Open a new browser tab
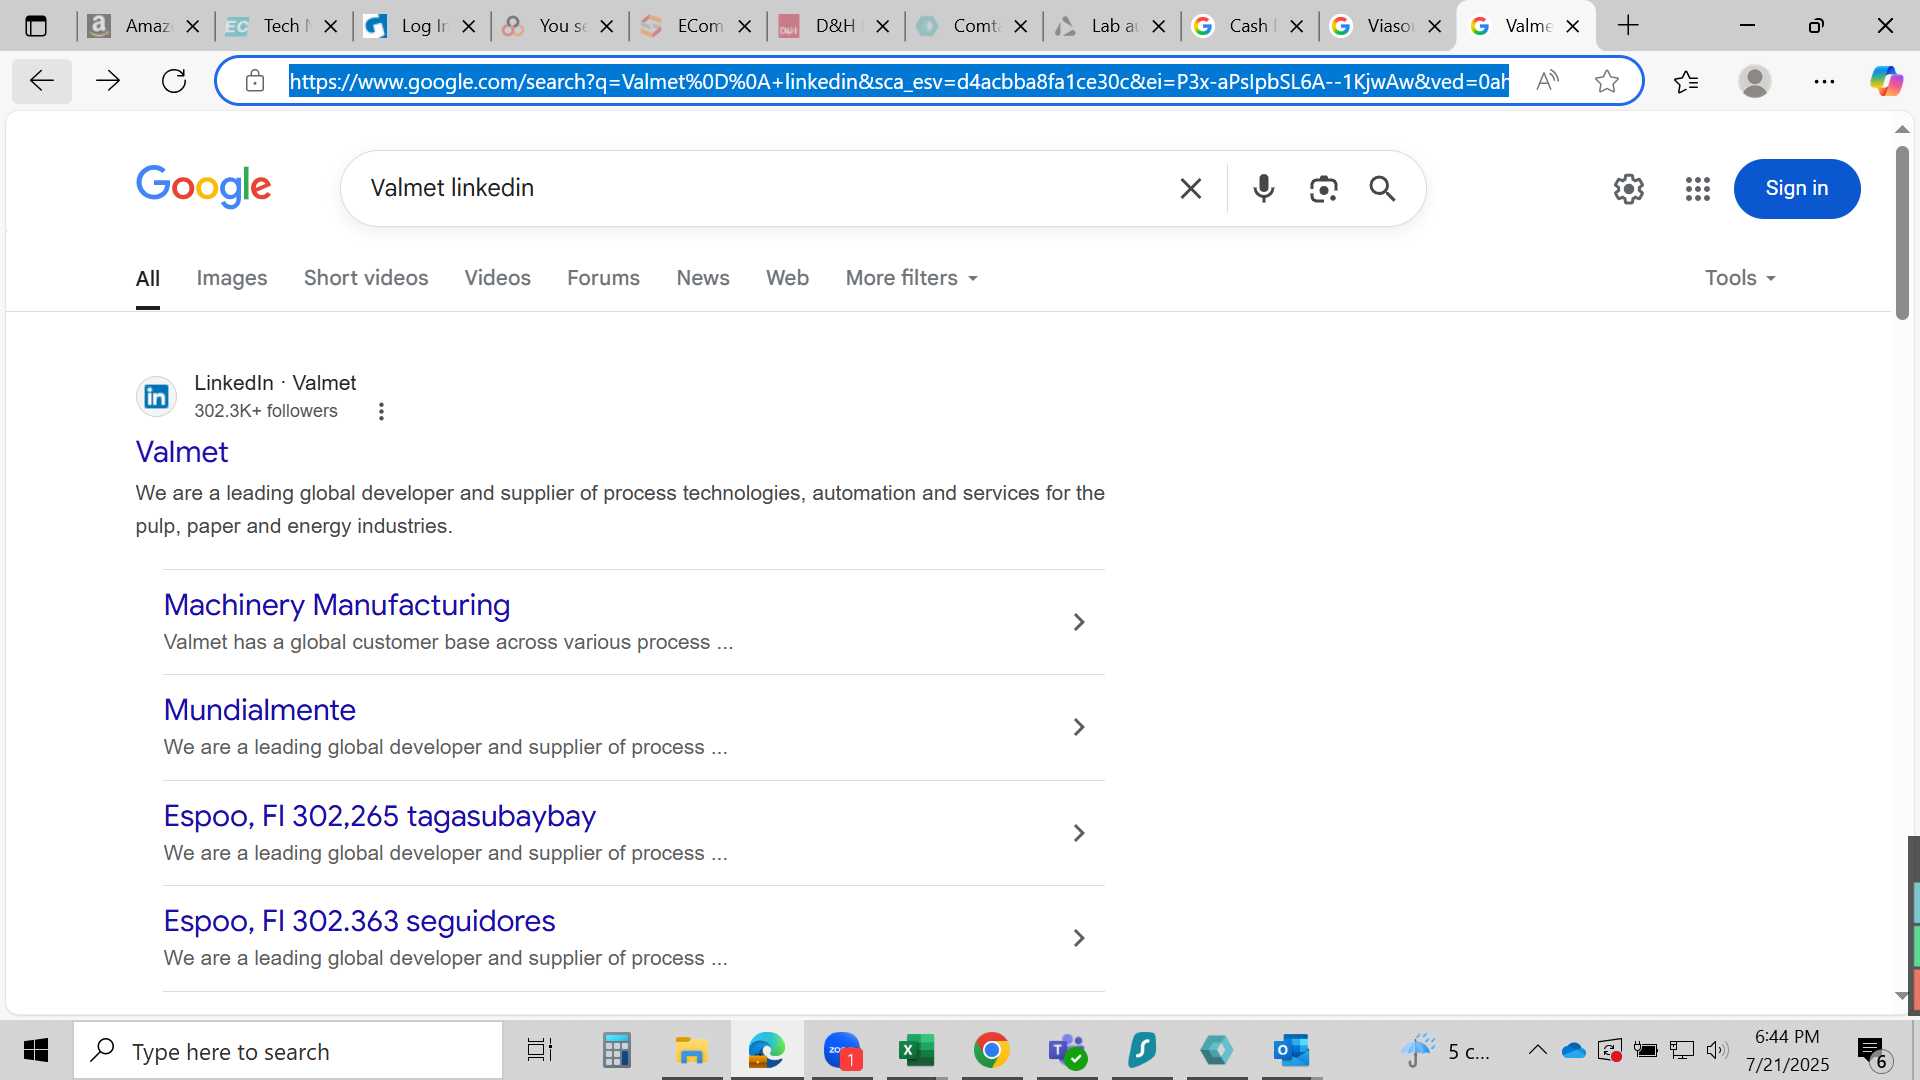 pos(1628,26)
